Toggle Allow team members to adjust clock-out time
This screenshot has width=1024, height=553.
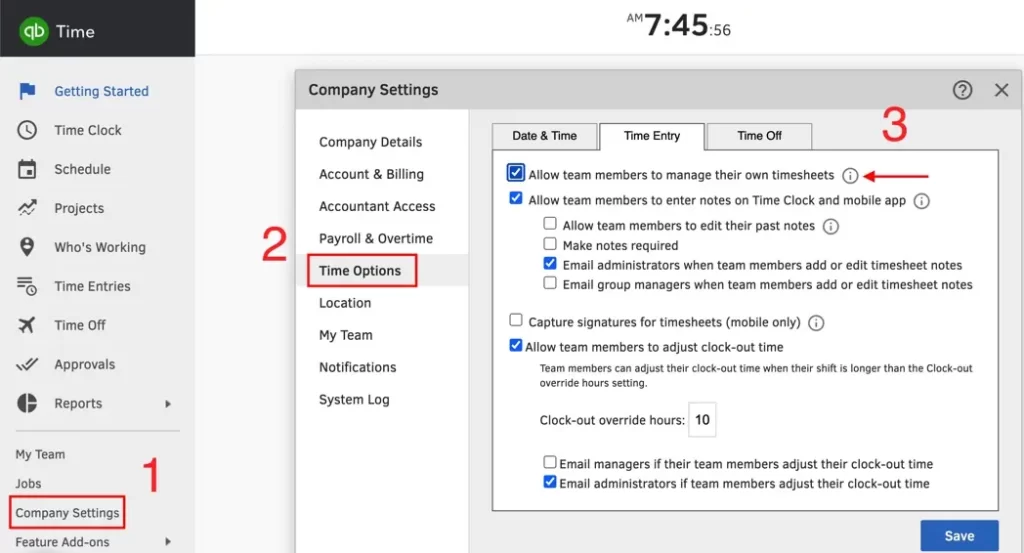point(515,345)
